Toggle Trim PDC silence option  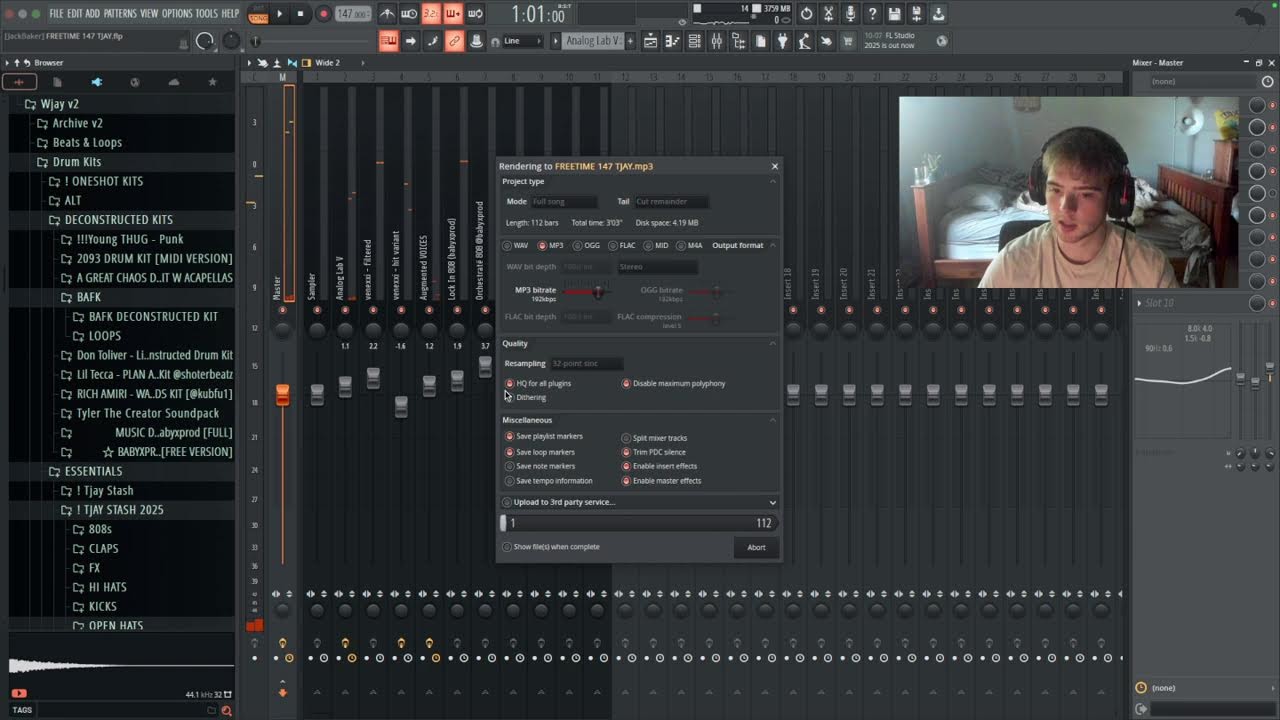click(x=654, y=452)
